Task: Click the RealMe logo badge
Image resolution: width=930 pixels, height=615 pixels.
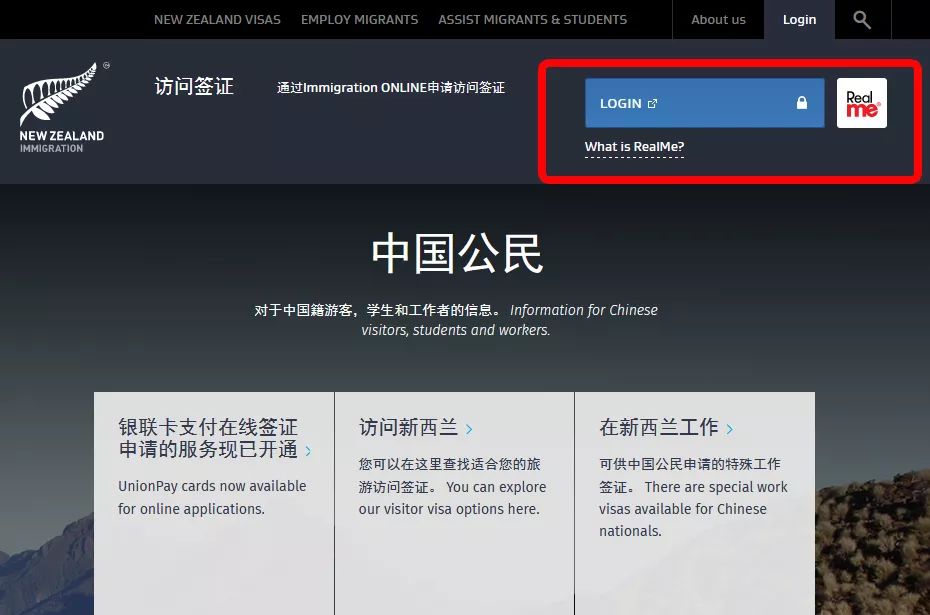Action: pyautogui.click(x=862, y=103)
